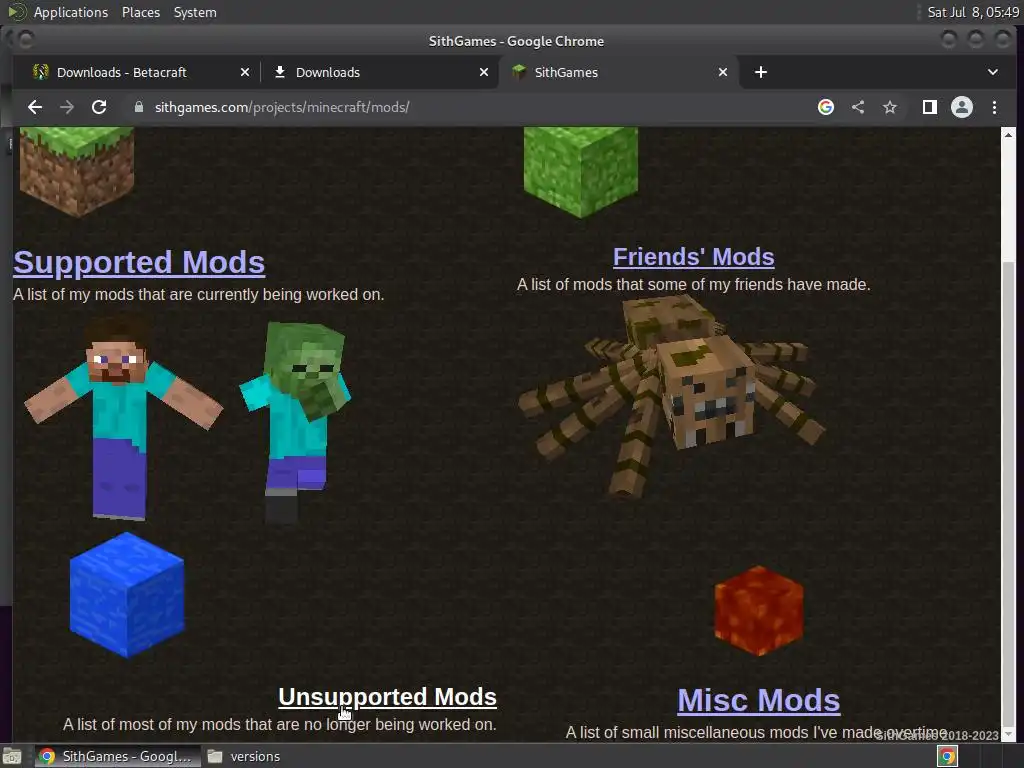Click the grass dirt block image
1024x768 pixels.
[77, 171]
